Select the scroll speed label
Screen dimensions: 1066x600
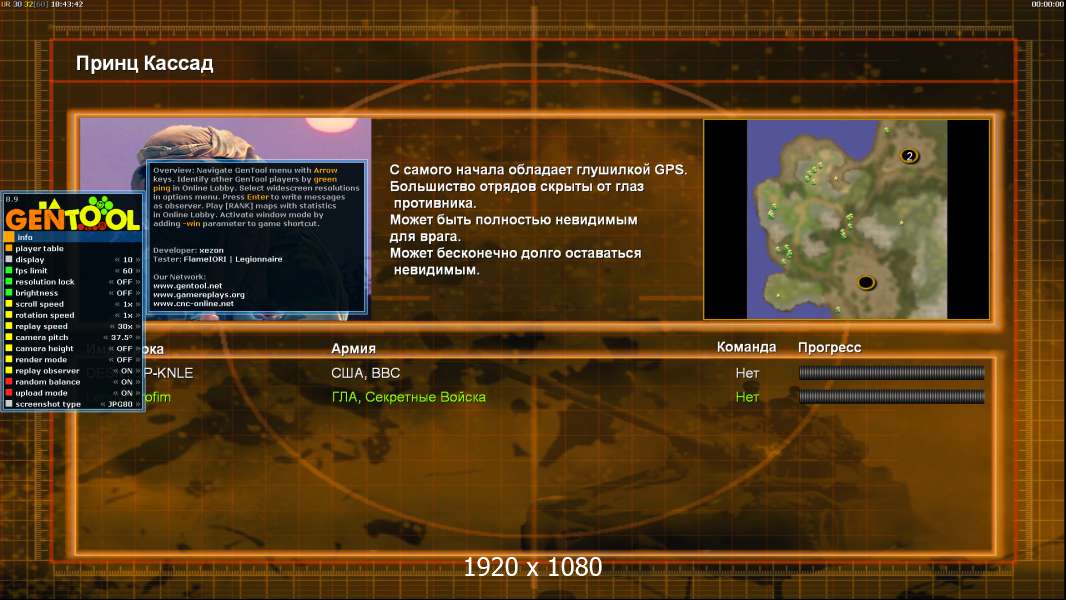point(39,304)
